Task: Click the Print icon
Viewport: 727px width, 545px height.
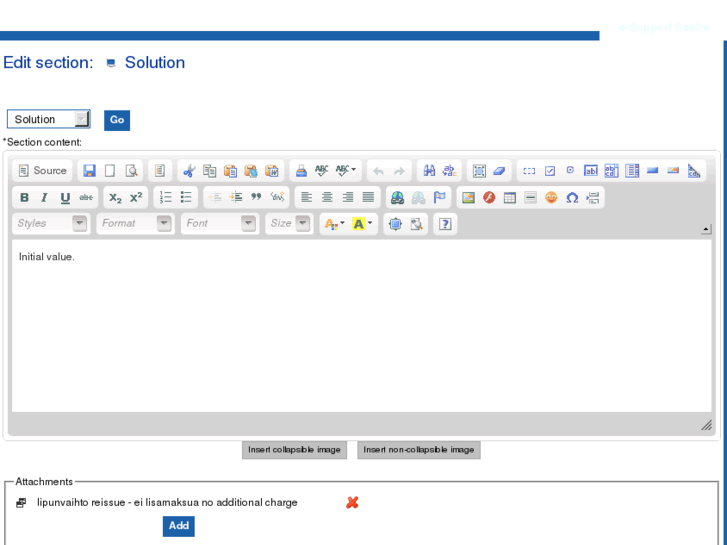Action: [x=301, y=171]
